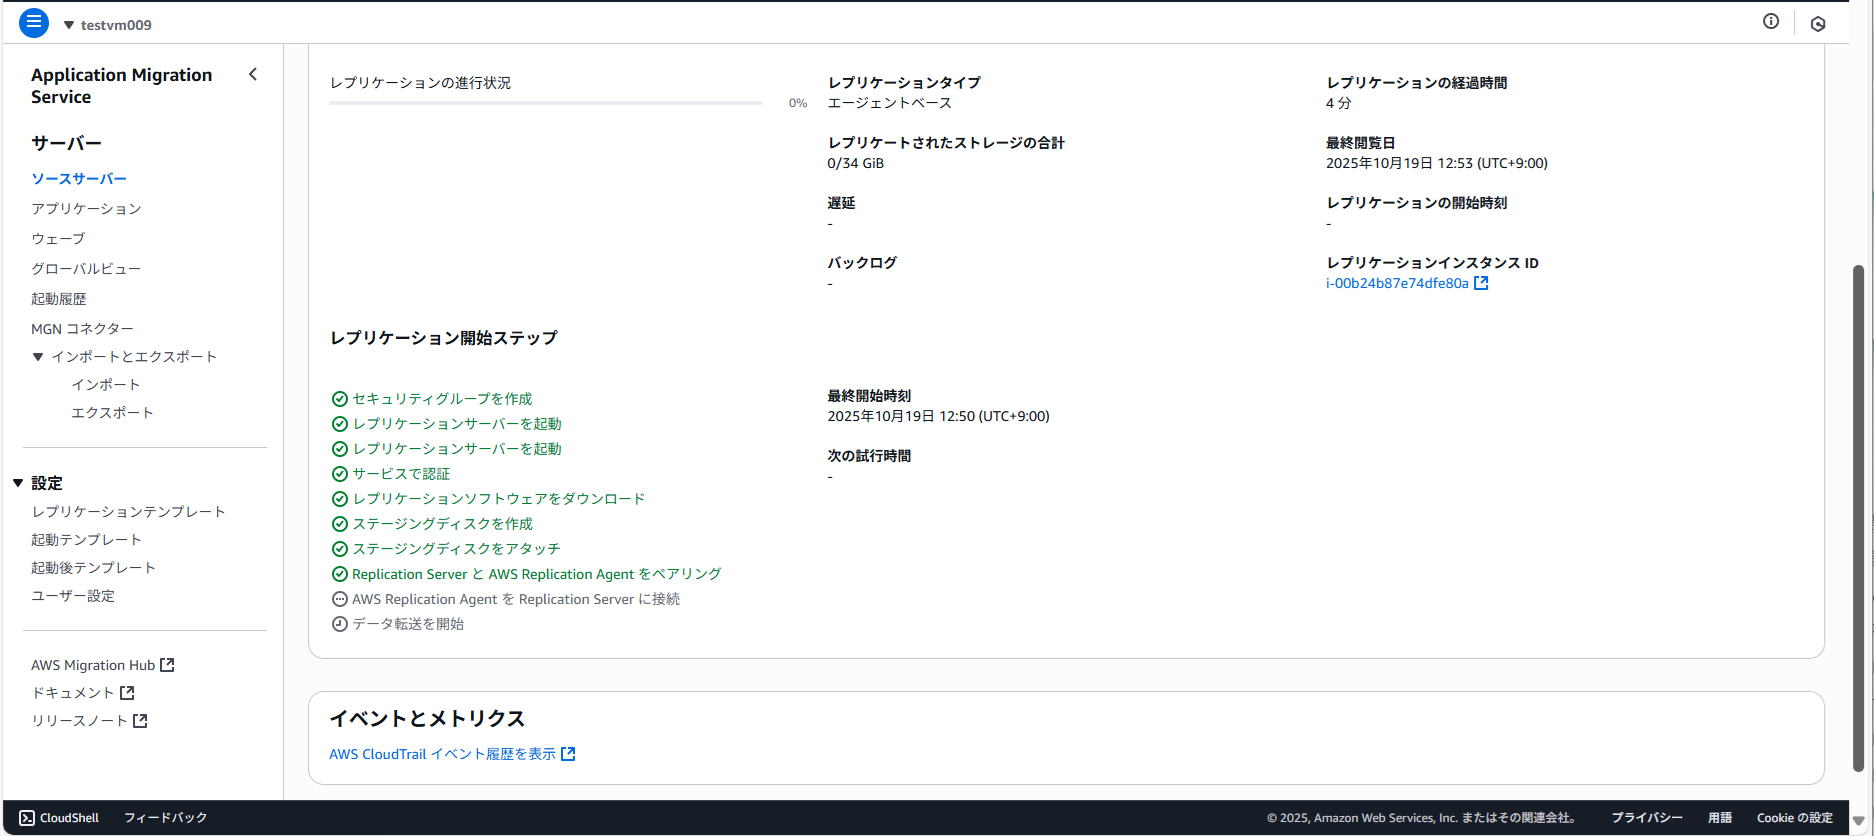Click pending clock icon beside データ転送を開始

point(340,624)
